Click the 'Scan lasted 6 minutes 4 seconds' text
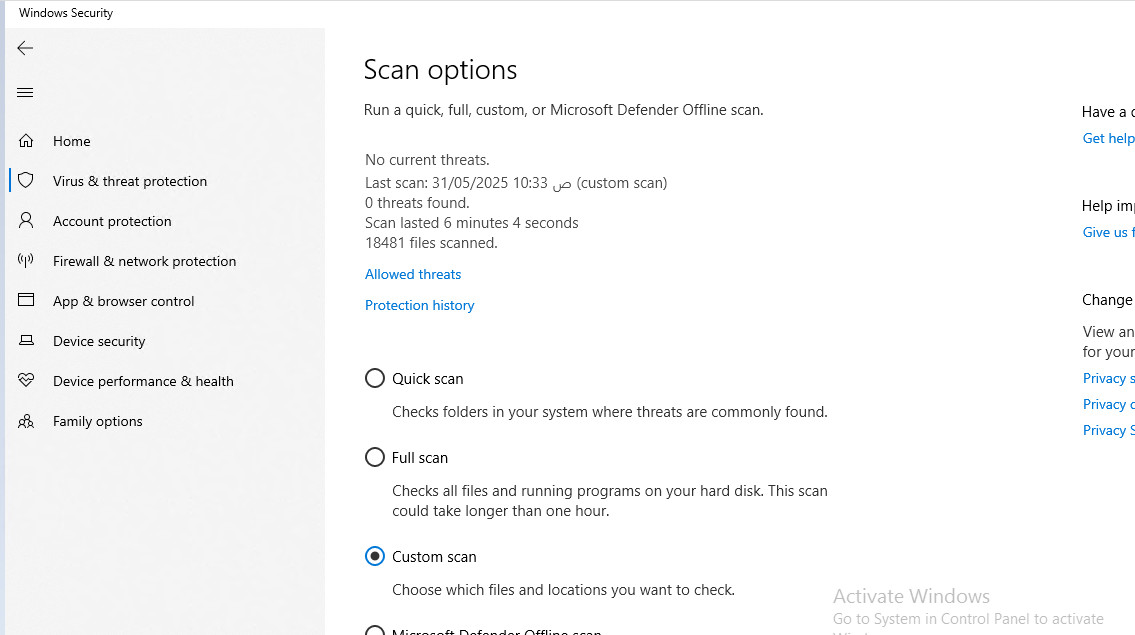Screen dimensions: 1135x635 [x=471, y=223]
